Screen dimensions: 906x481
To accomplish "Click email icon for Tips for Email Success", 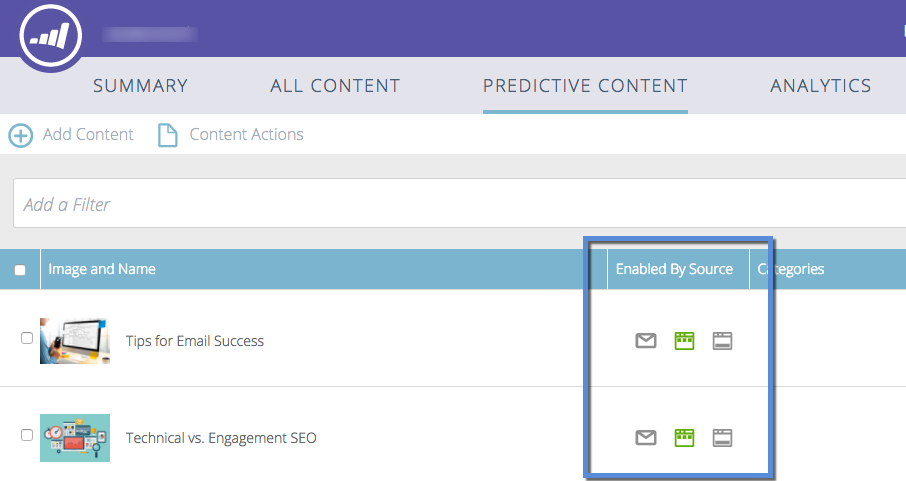I will coord(645,341).
